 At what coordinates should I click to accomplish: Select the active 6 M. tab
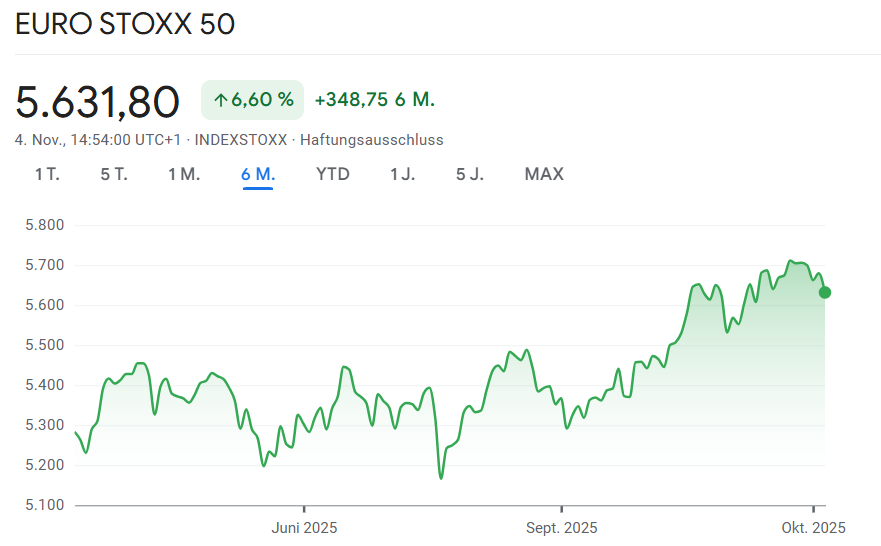(x=258, y=174)
